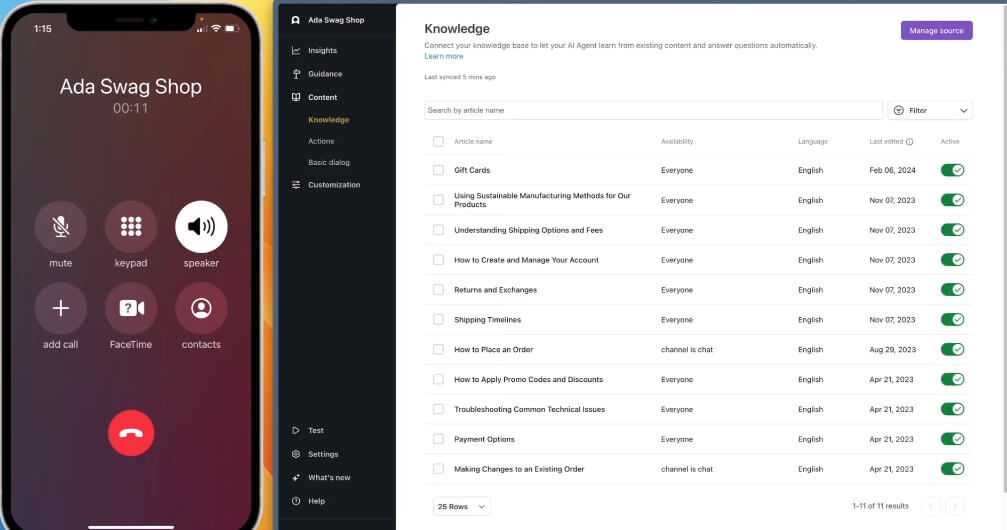Click the Last edited info icon
Image resolution: width=1007 pixels, height=530 pixels.
coord(909,142)
